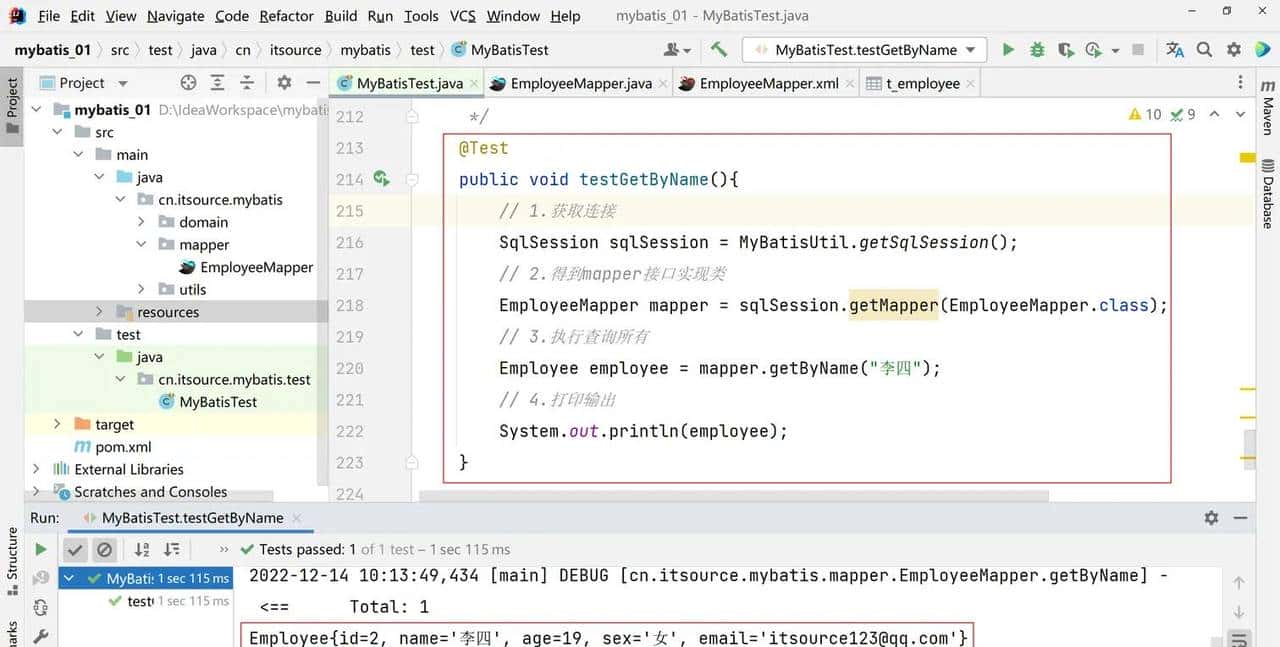
Task: Click the translate icon in toolbar
Action: pos(1175,50)
